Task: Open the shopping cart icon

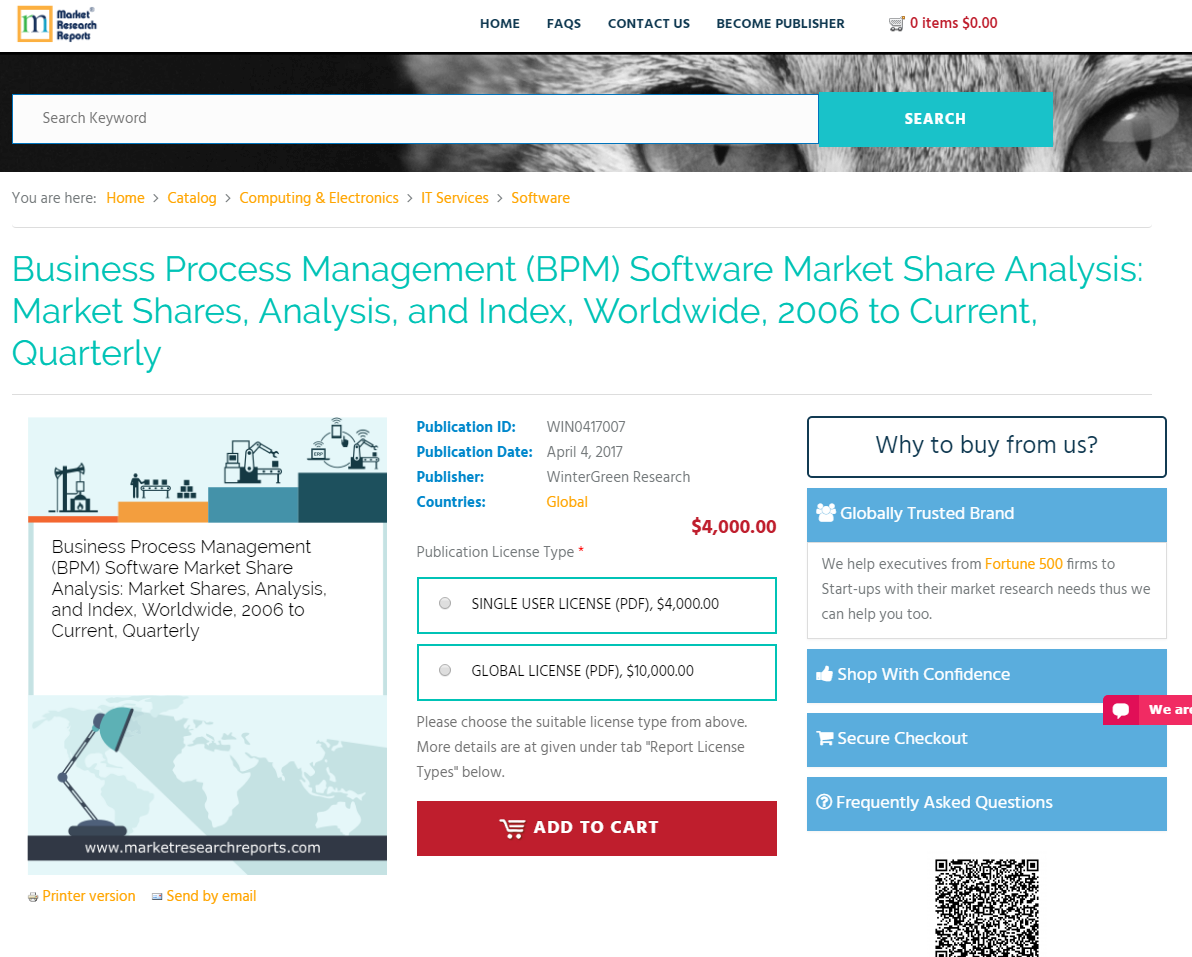Action: click(x=897, y=24)
